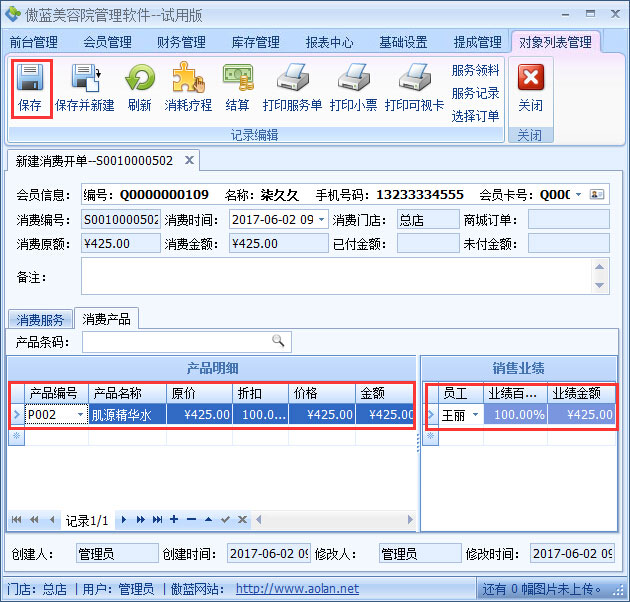Screen dimensions: 630x602
Task: Click the add record plus button in navigator
Action: [174, 520]
